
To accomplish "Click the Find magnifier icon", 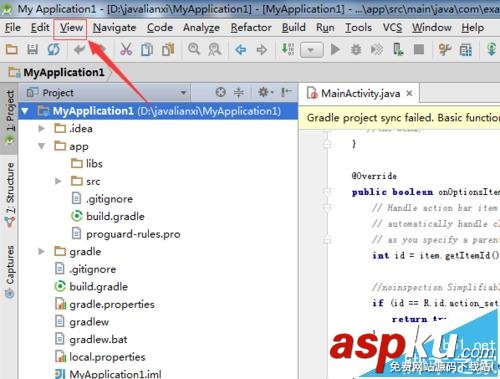I will click(194, 49).
